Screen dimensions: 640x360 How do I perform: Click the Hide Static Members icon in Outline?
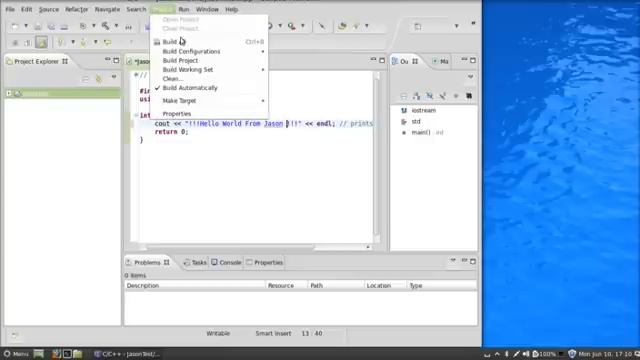point(442,96)
